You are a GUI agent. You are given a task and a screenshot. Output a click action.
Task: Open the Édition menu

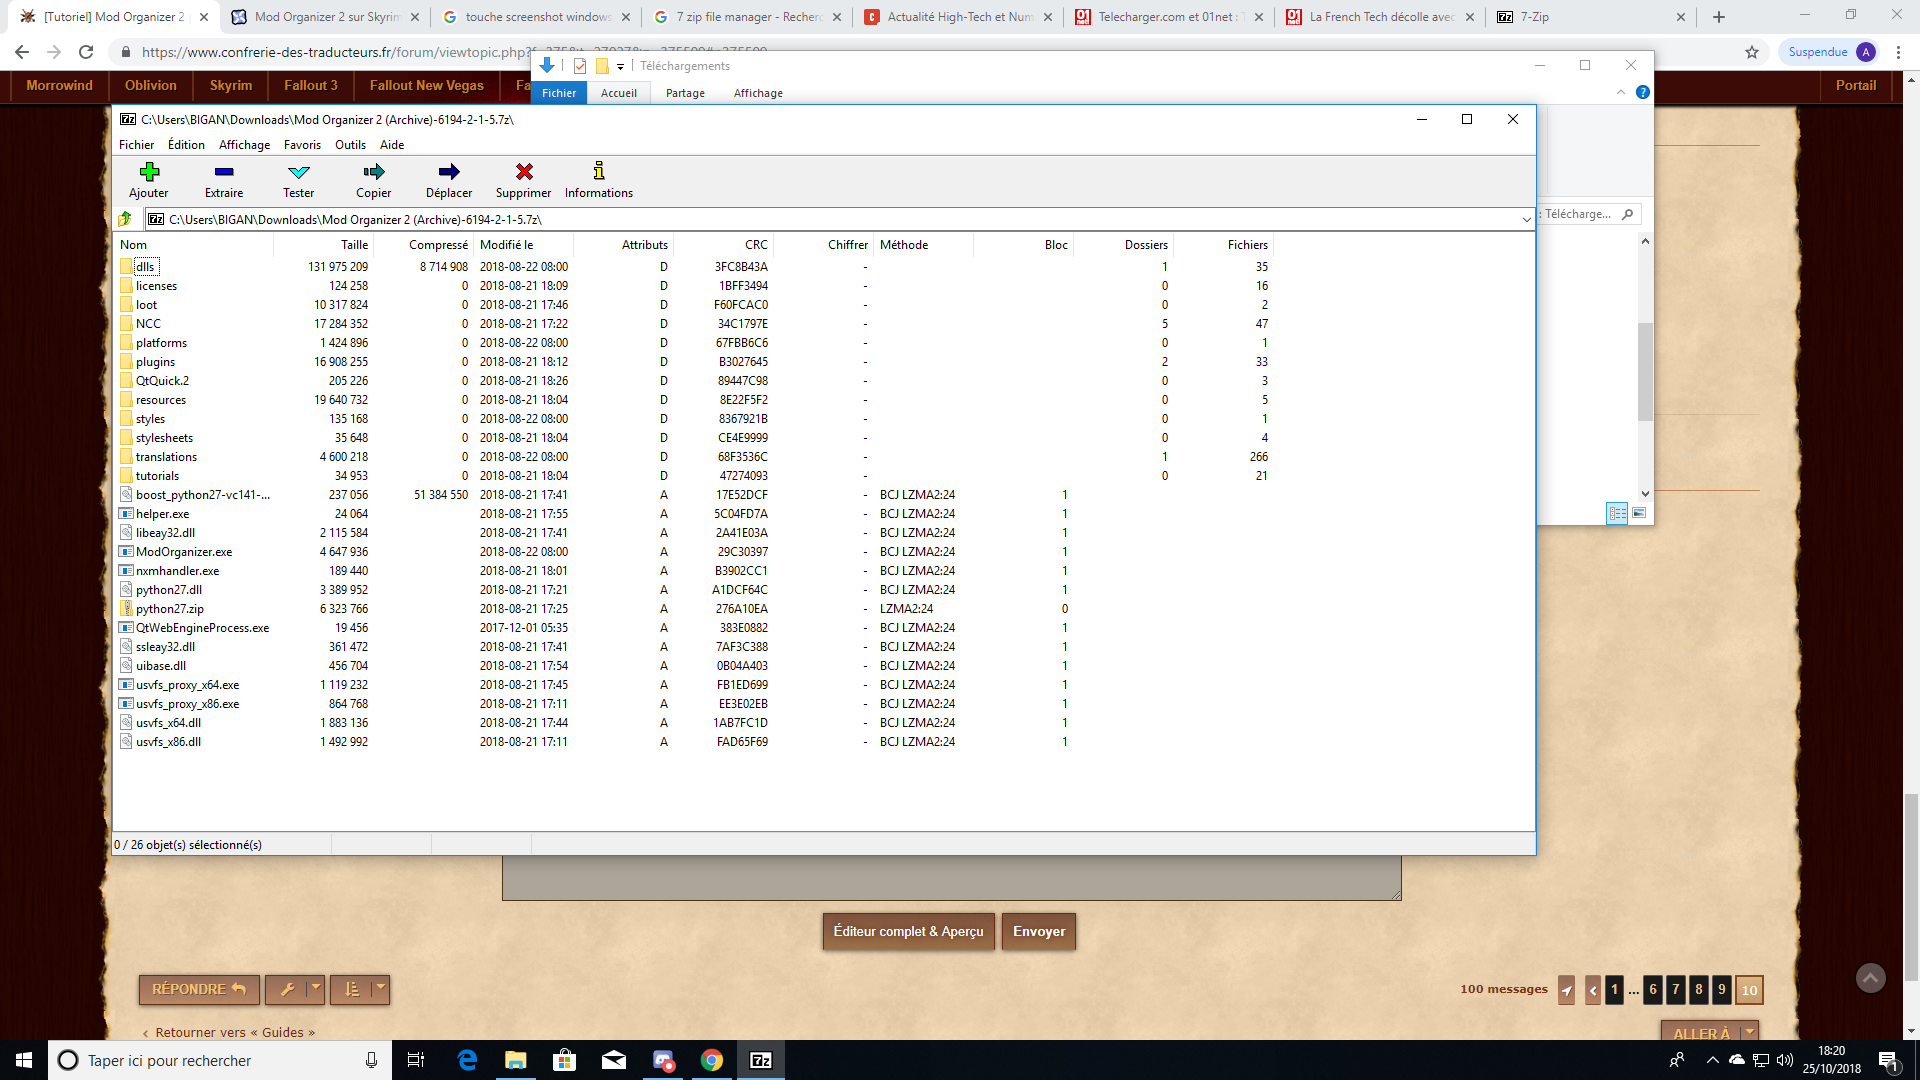(x=186, y=145)
